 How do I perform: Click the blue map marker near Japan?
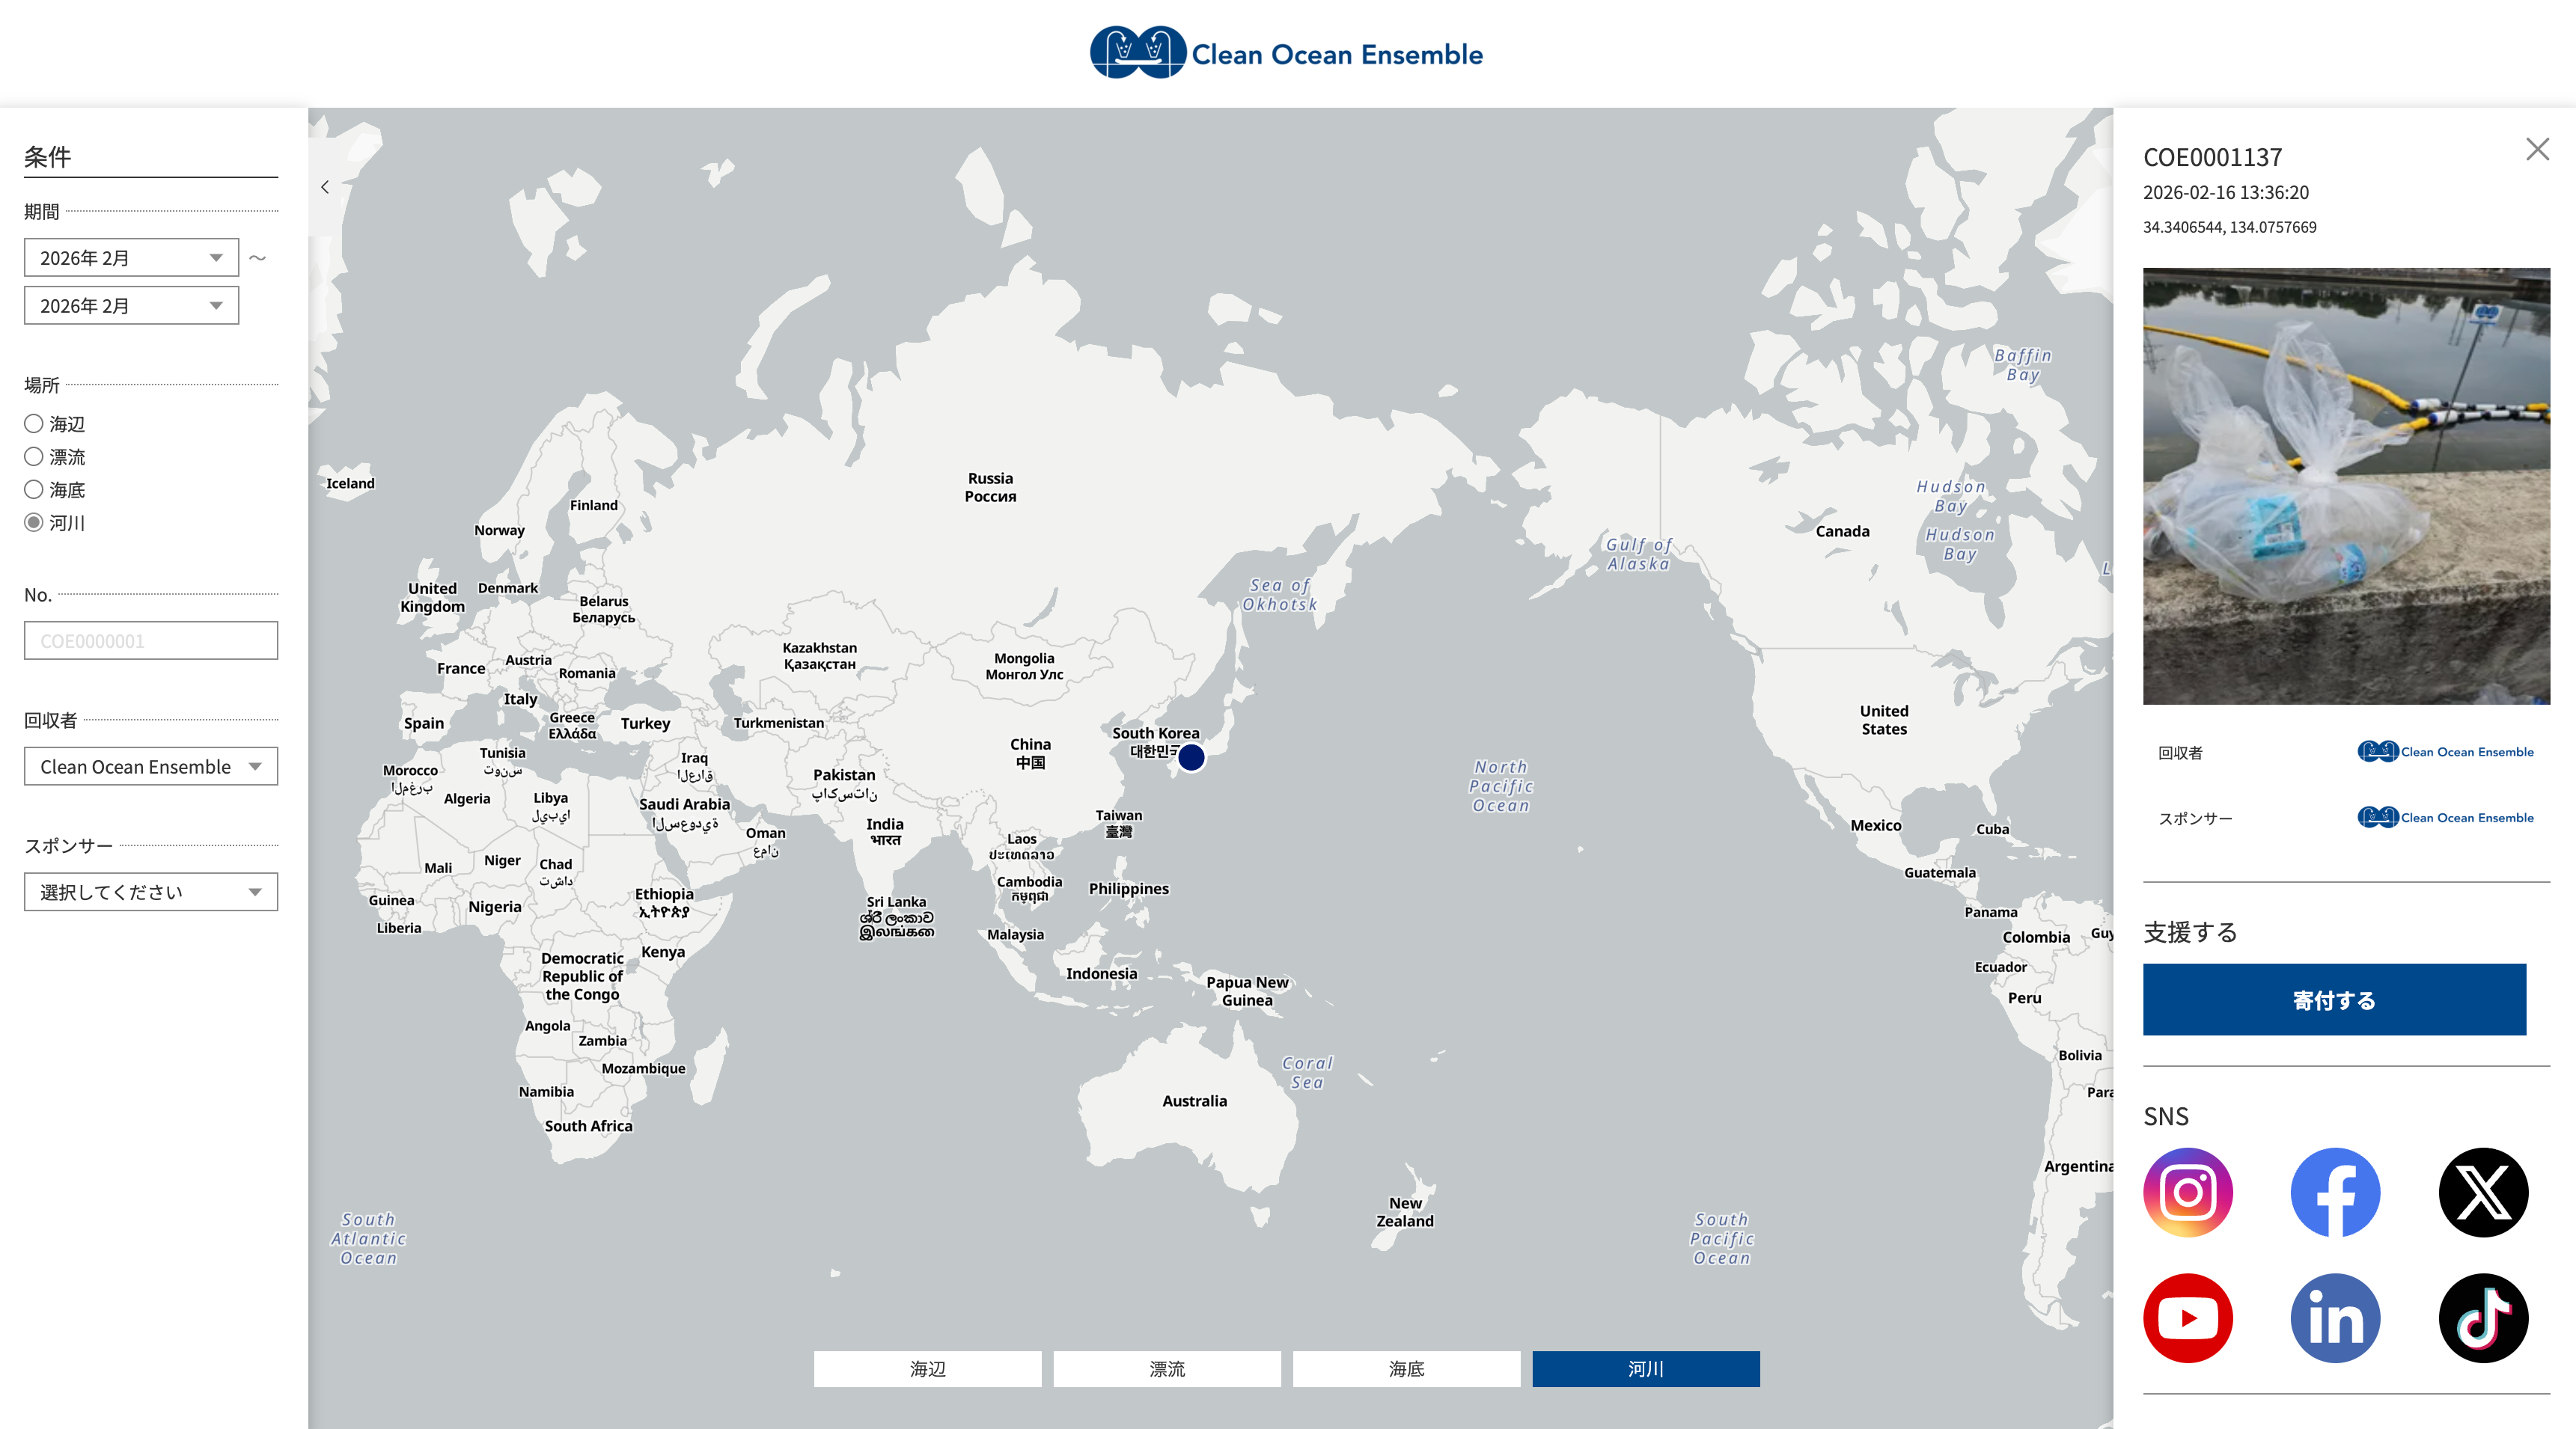[1191, 758]
